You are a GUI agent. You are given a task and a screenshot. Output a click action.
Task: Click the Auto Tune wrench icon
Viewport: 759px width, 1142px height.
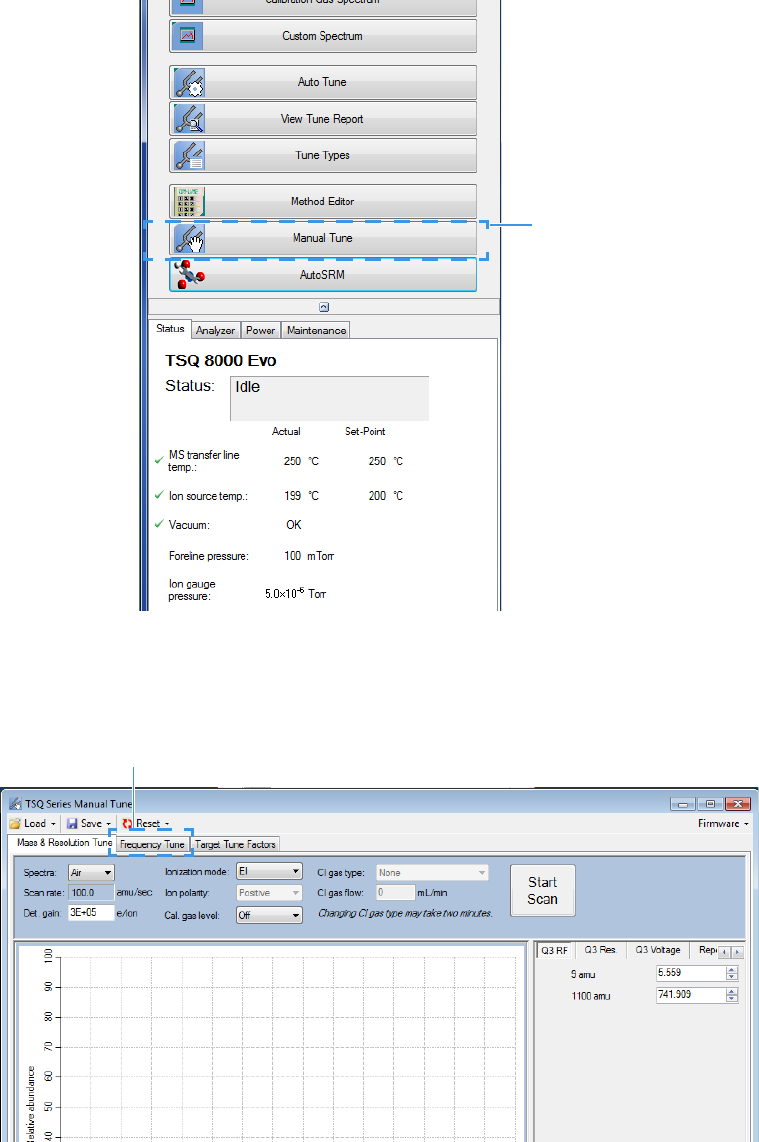(189, 83)
